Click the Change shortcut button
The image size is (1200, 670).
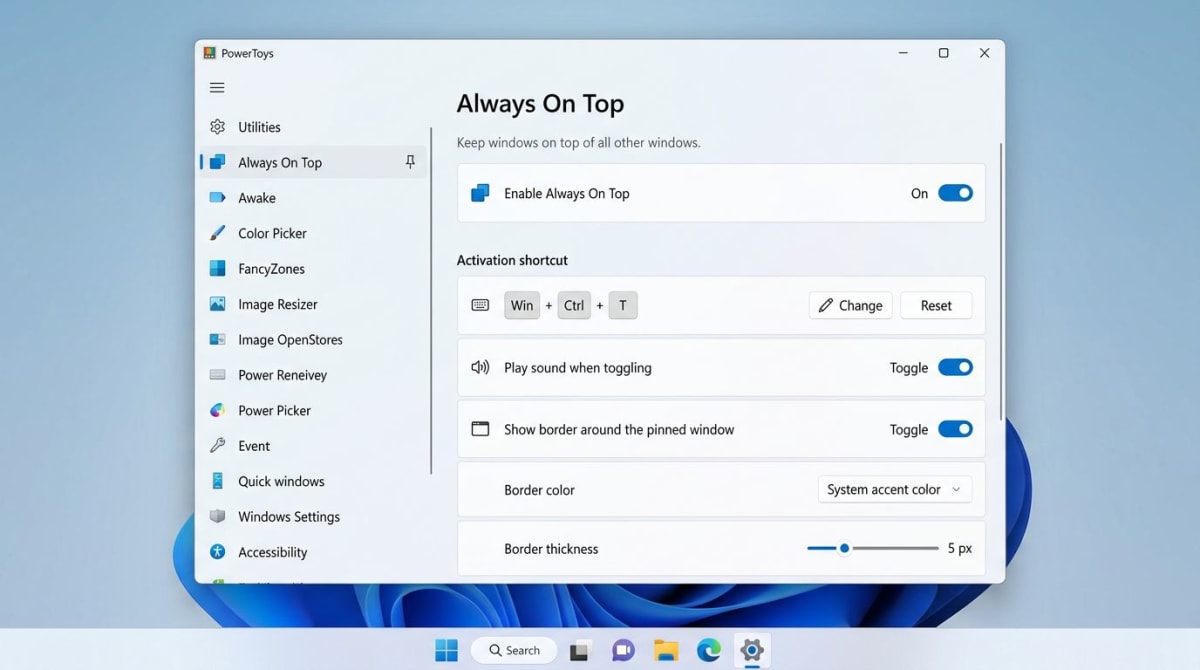(x=851, y=305)
